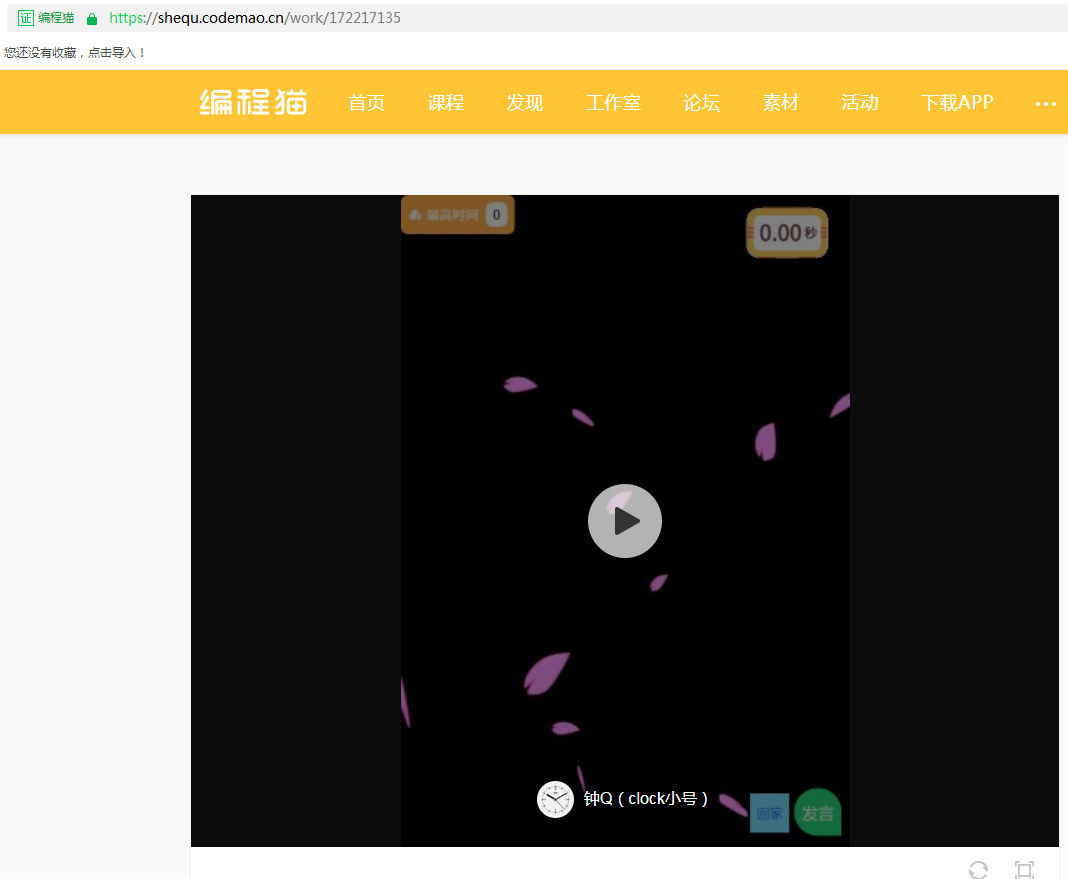Click the 证 编程猫 certificate badge
Screen dimensions: 1068x879
click(46, 18)
